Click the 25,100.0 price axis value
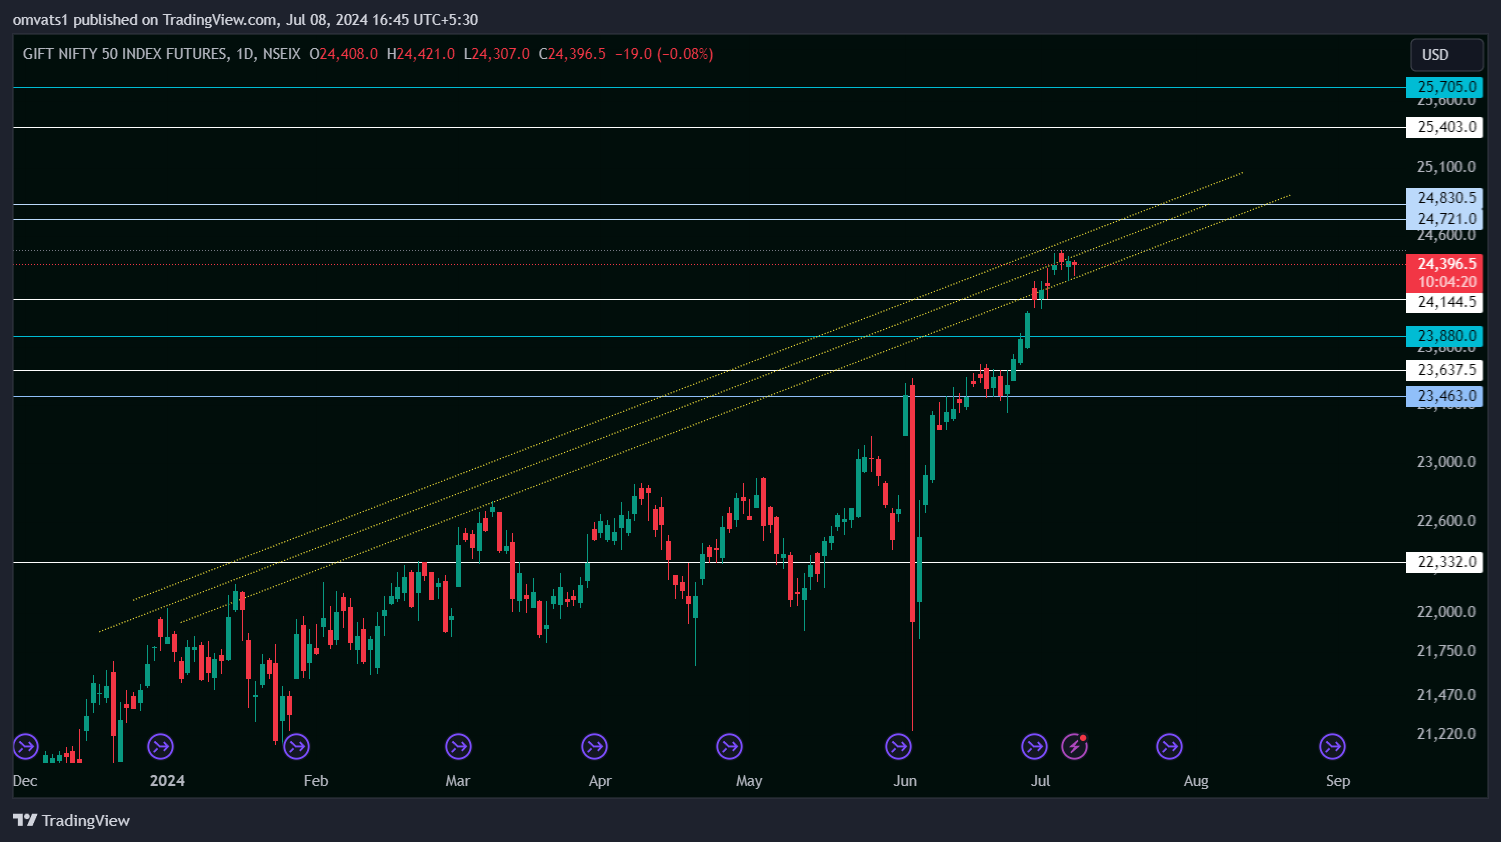 click(1446, 167)
